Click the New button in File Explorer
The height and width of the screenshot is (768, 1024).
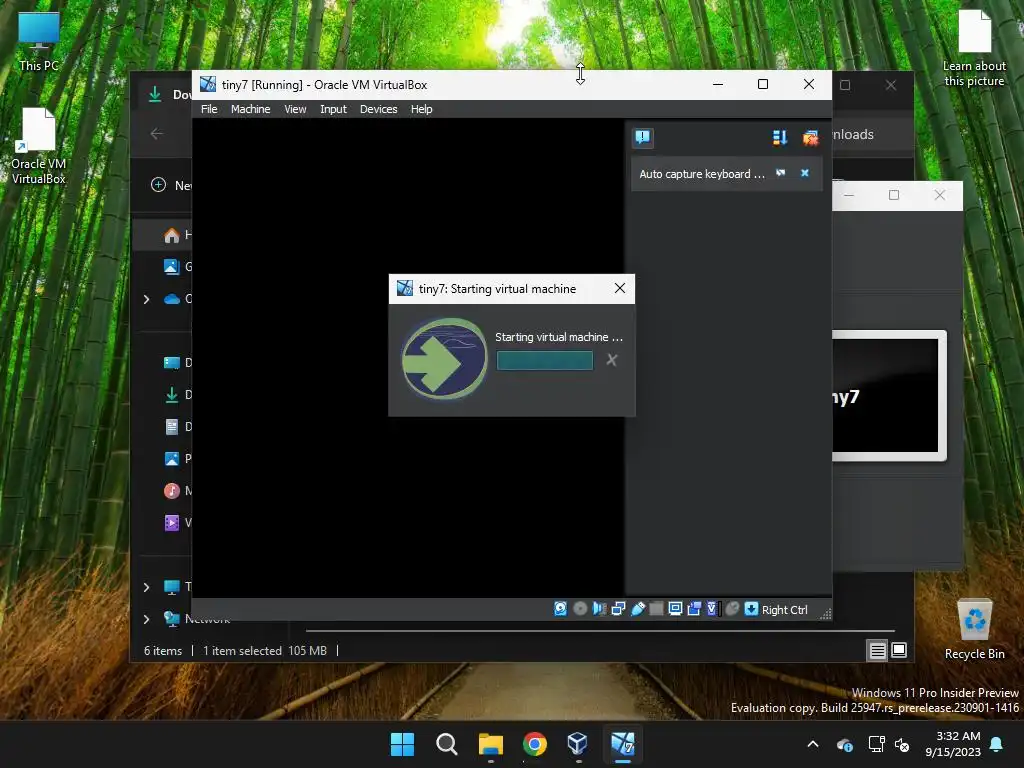tap(171, 185)
